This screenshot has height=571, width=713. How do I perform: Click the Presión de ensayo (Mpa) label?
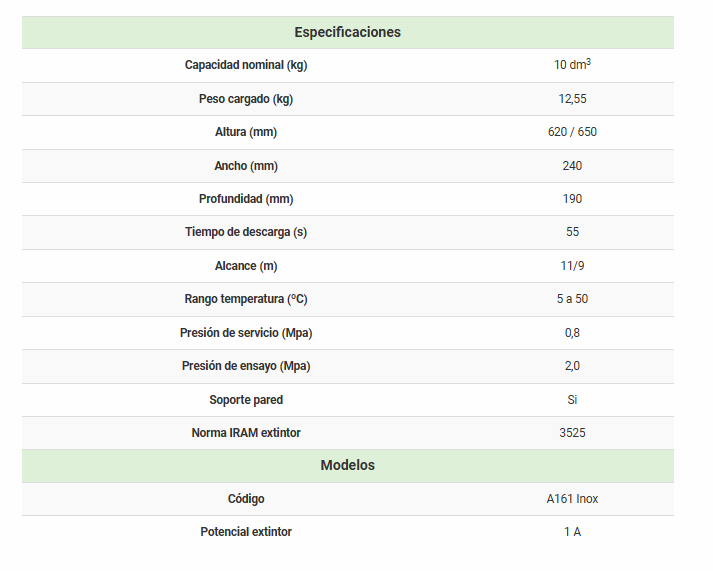click(246, 366)
